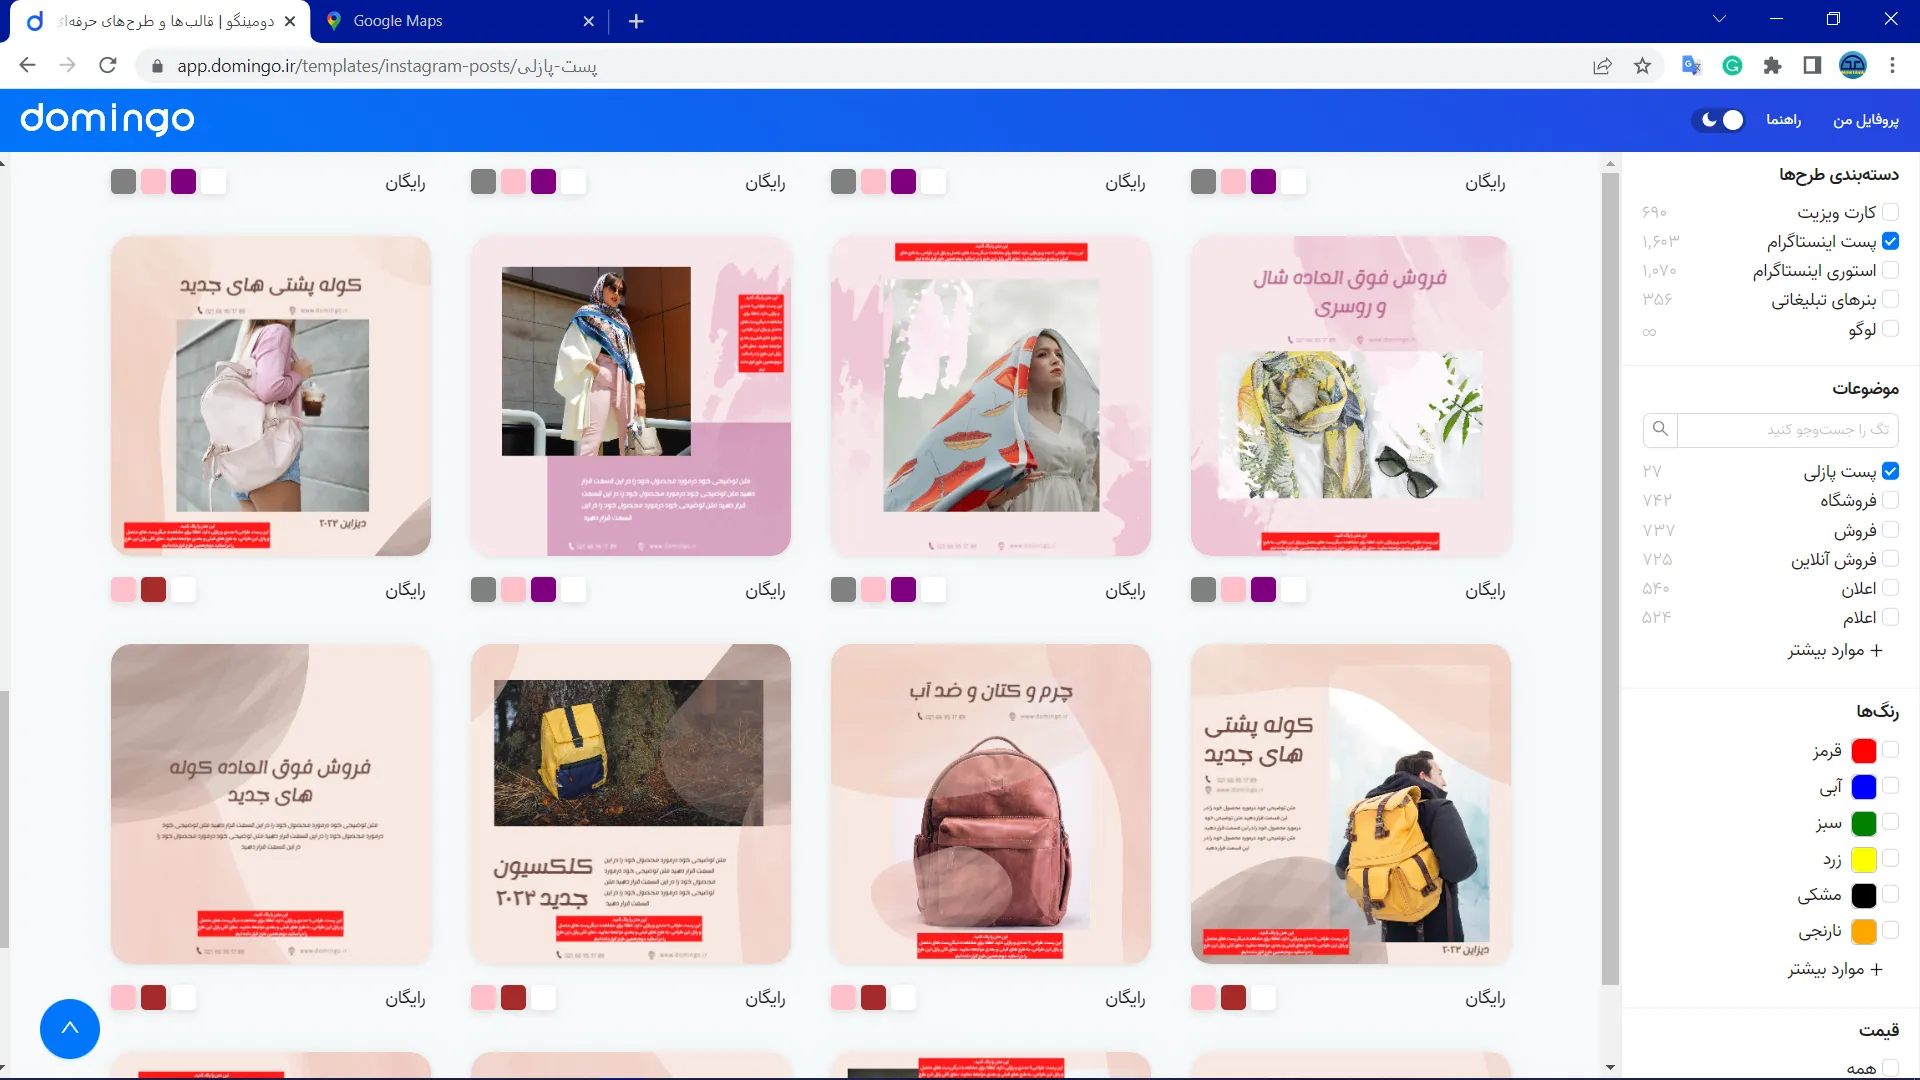Screen dimensions: 1920x1080
Task: Select the green سبز color filter
Action: point(1890,822)
